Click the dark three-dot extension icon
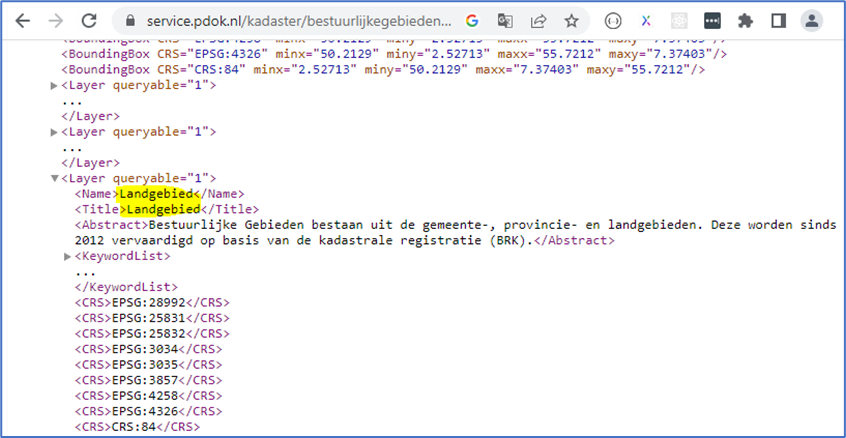 coord(711,20)
